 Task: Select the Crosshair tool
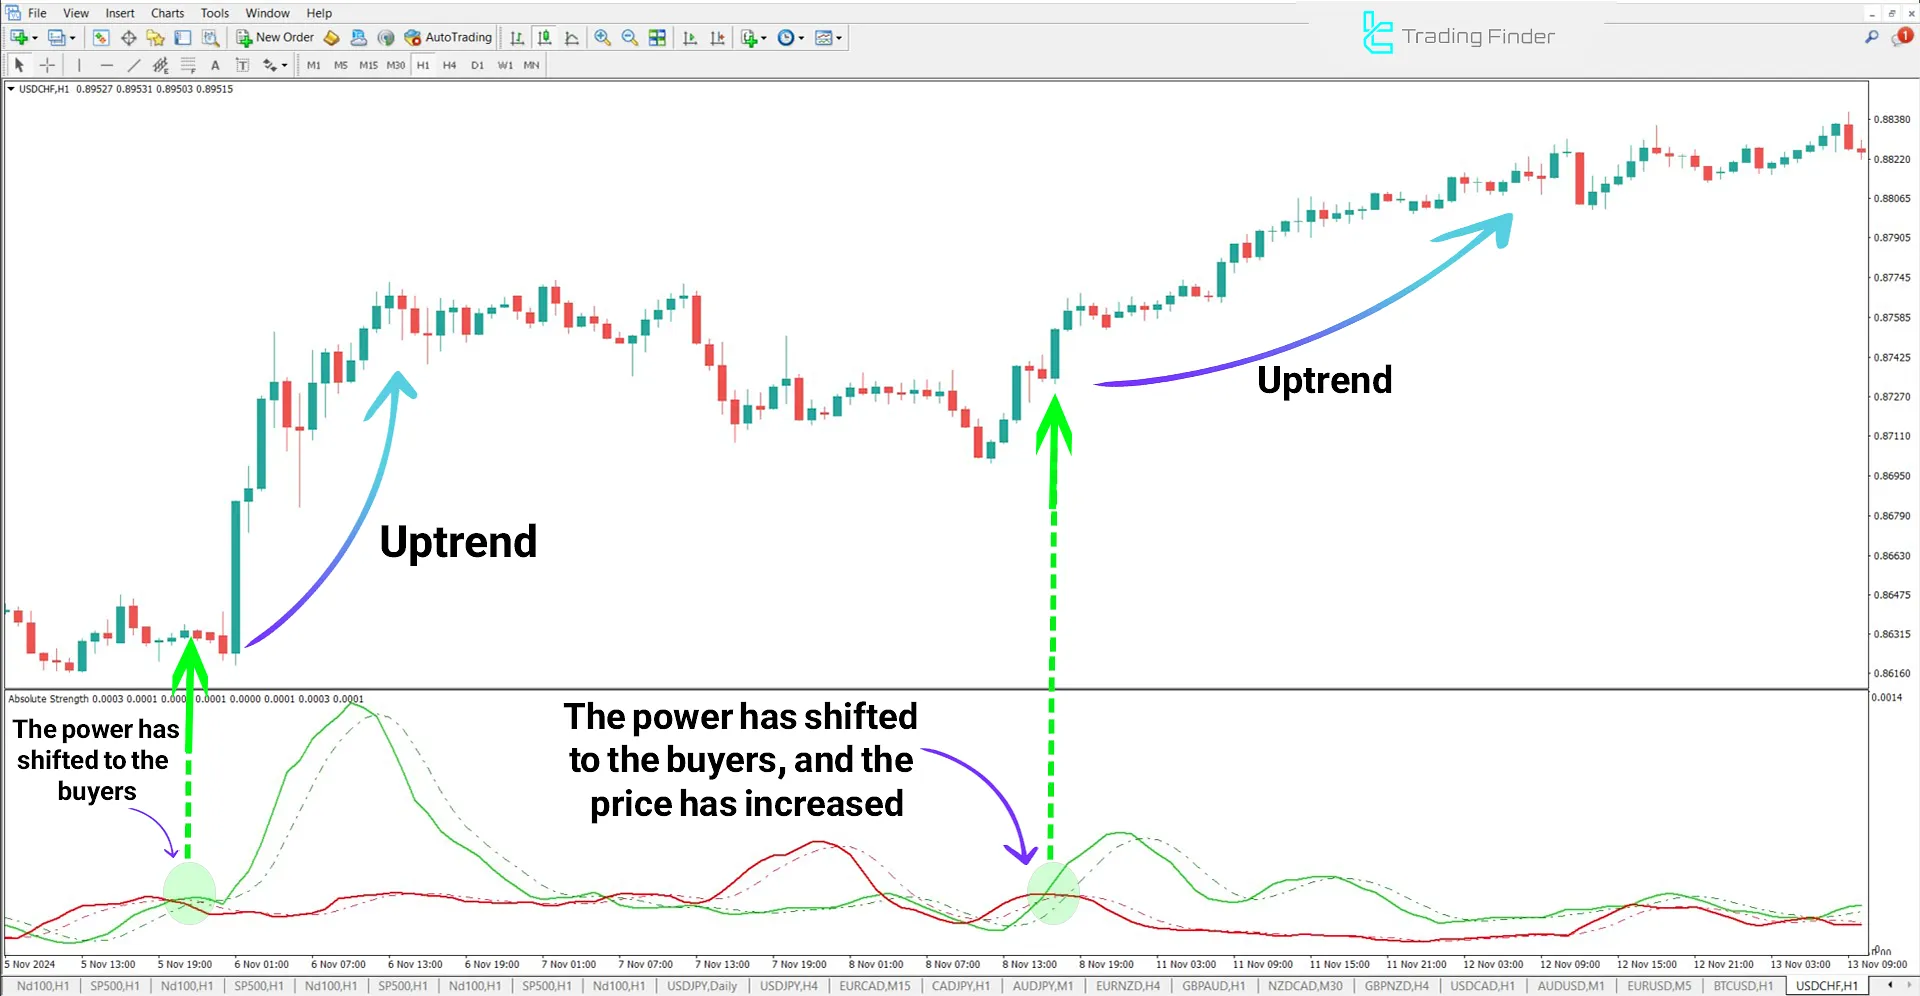point(47,65)
